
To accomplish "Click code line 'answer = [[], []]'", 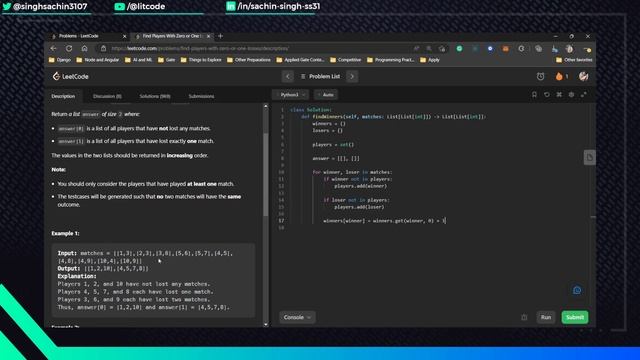I will pyautogui.click(x=336, y=158).
